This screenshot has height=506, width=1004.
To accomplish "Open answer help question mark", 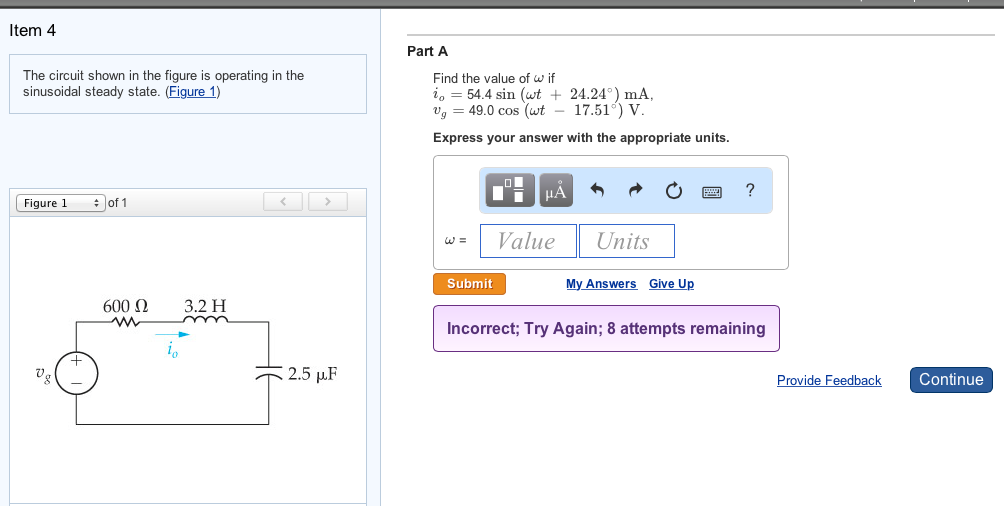I will click(750, 190).
